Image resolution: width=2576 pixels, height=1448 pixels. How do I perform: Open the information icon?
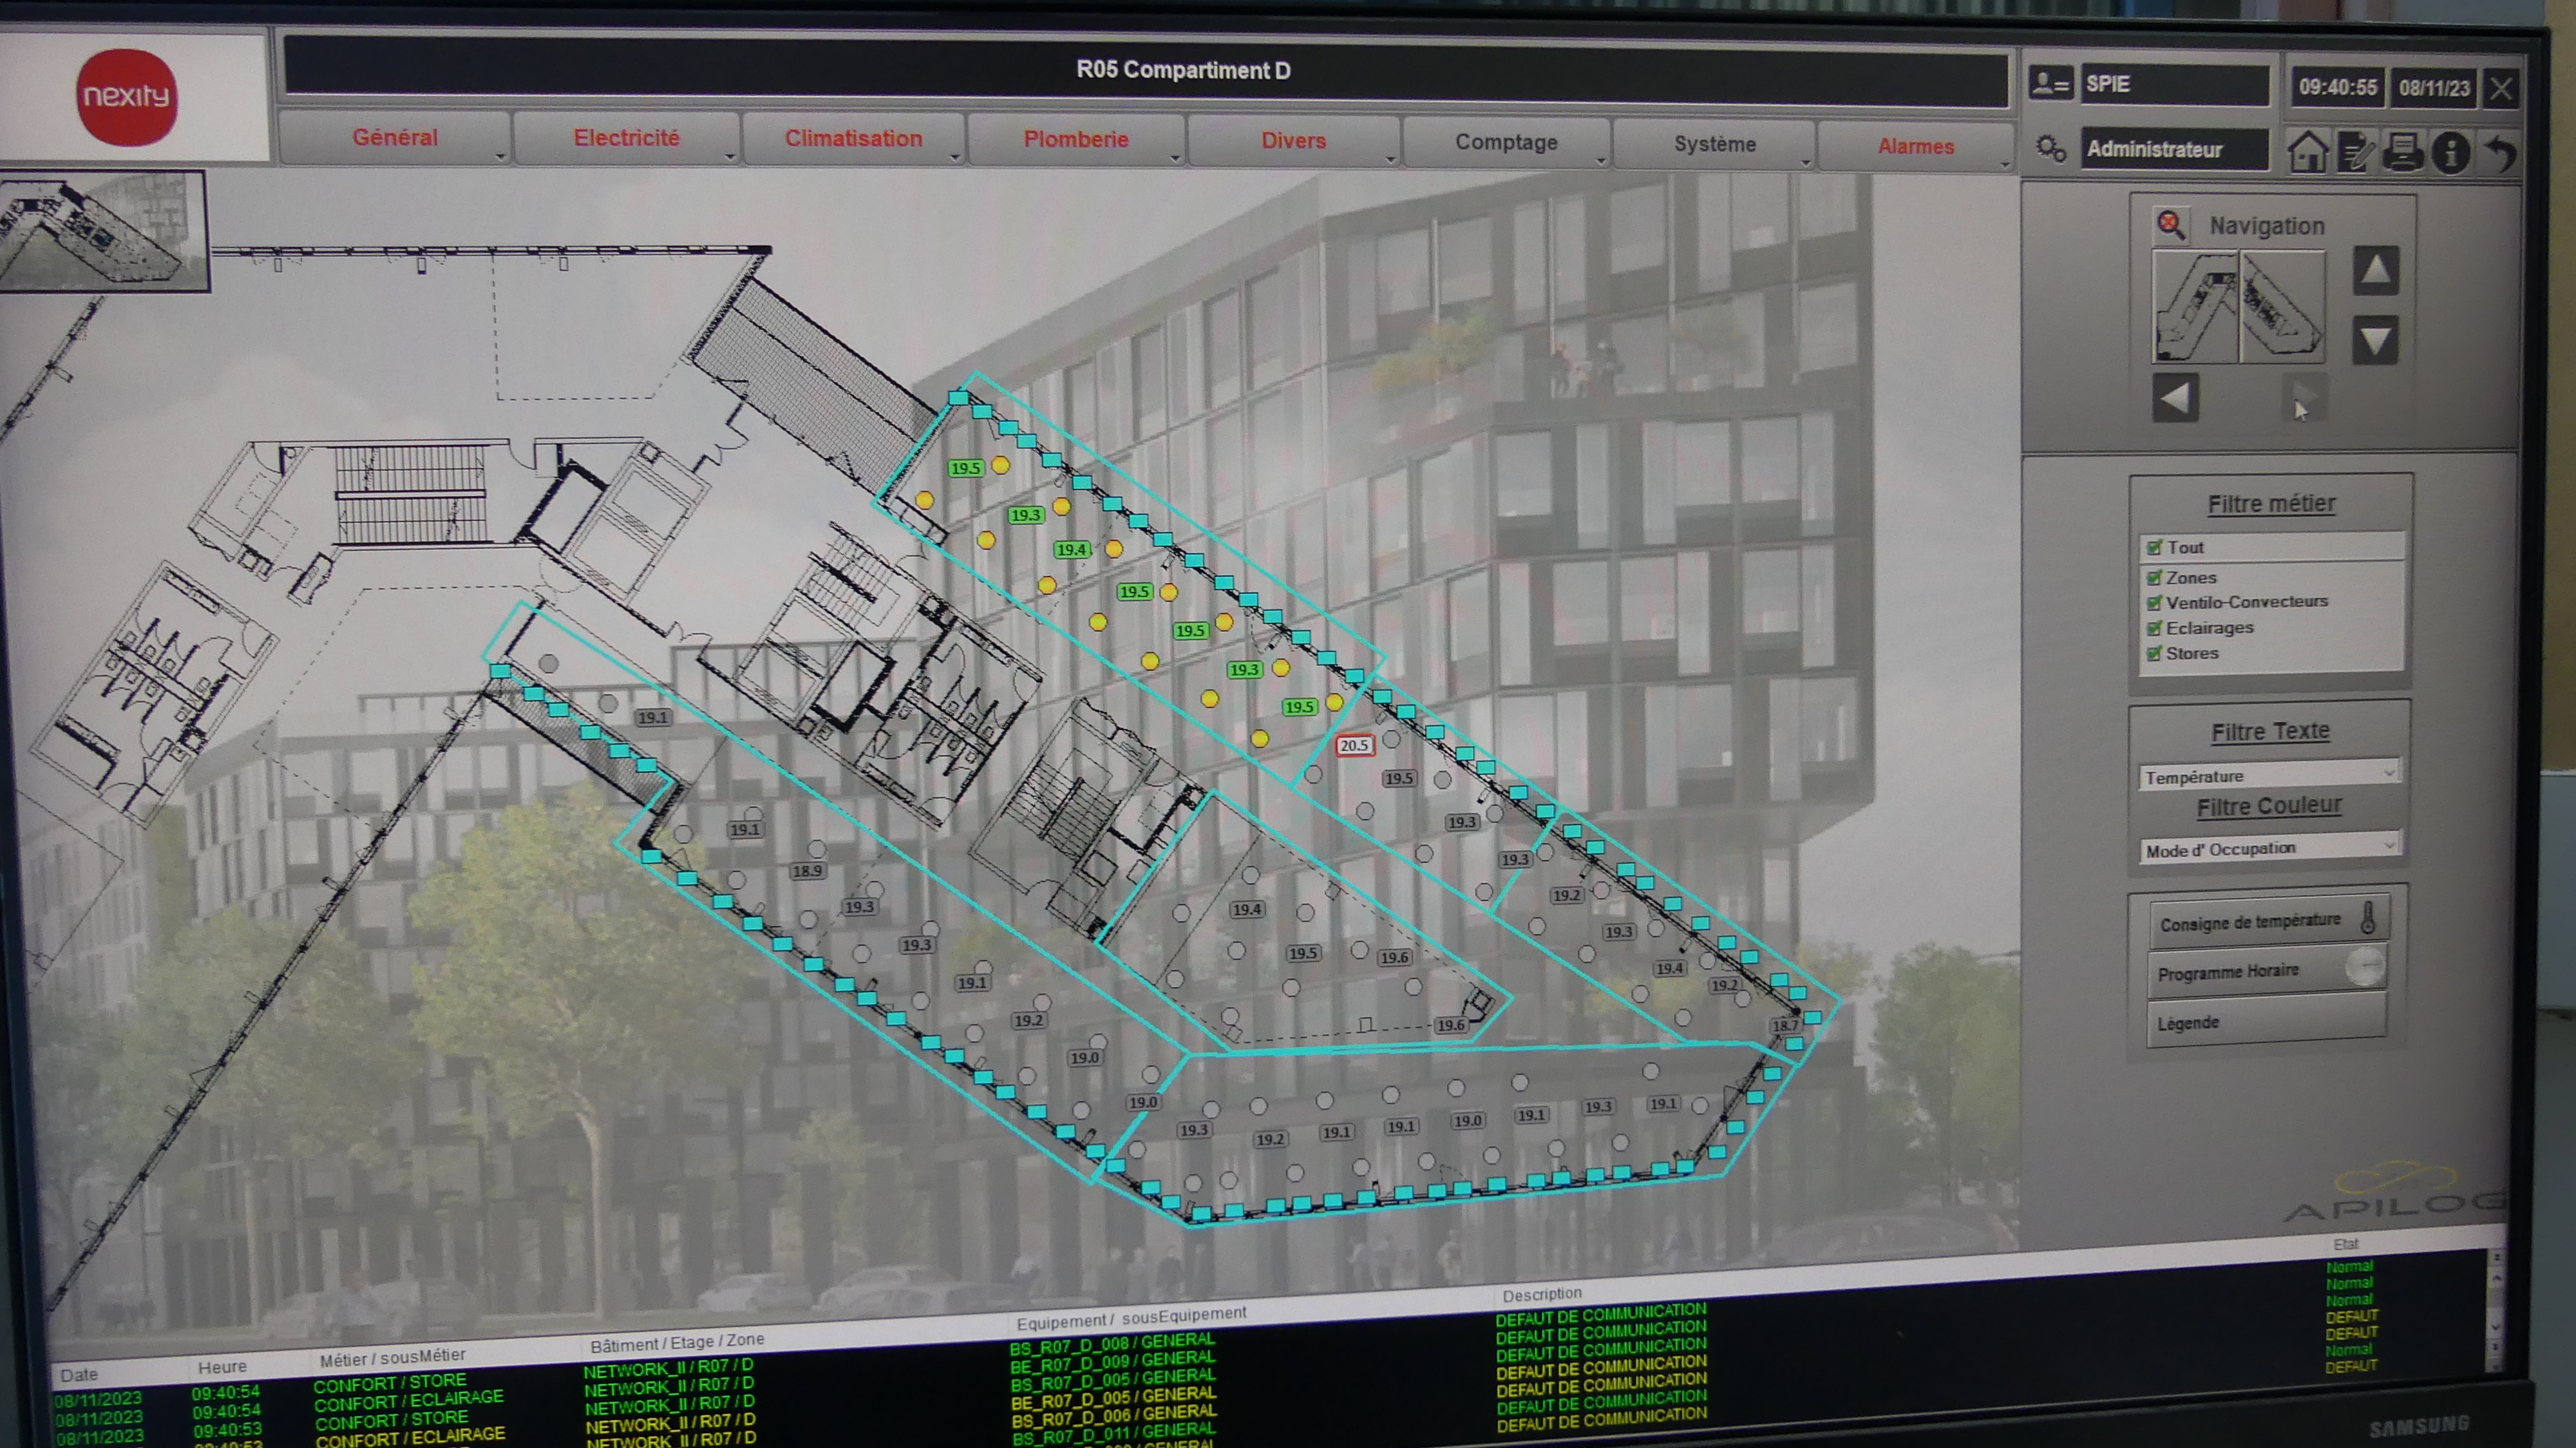(x=2450, y=153)
